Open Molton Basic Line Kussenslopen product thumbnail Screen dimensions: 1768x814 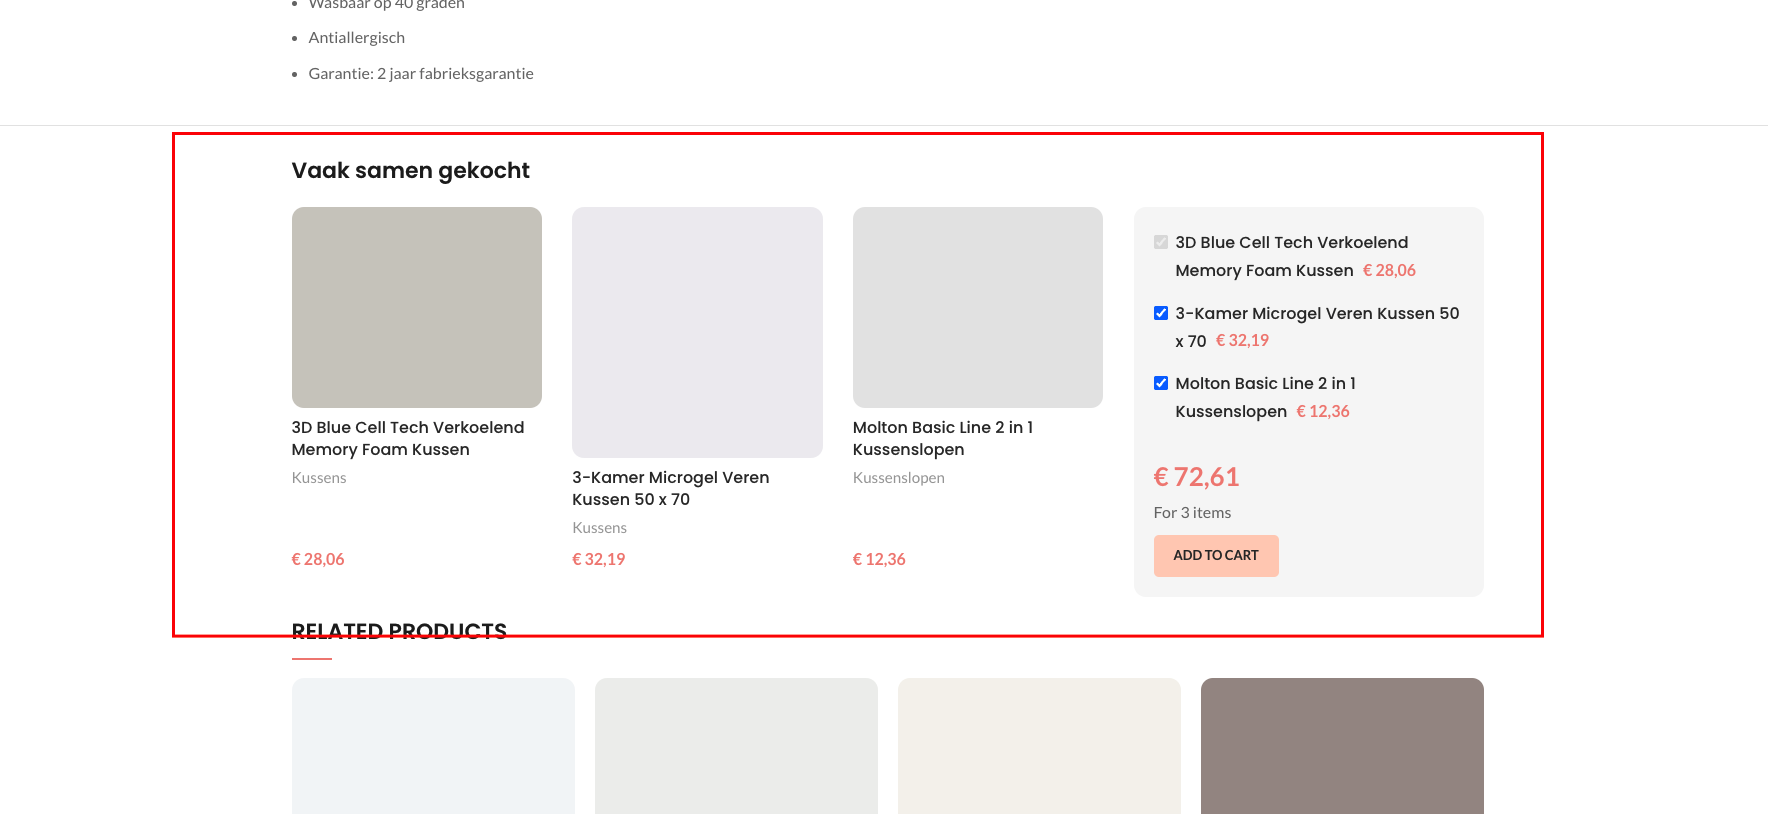tap(978, 307)
